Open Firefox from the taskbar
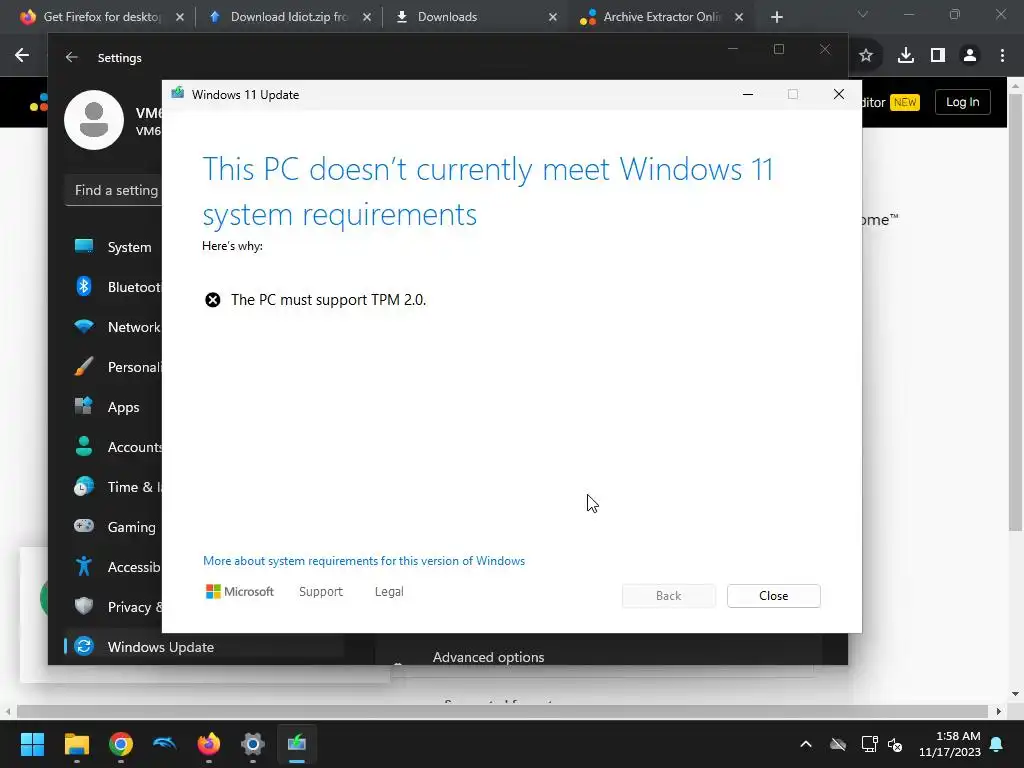The image size is (1024, 768). (208, 744)
